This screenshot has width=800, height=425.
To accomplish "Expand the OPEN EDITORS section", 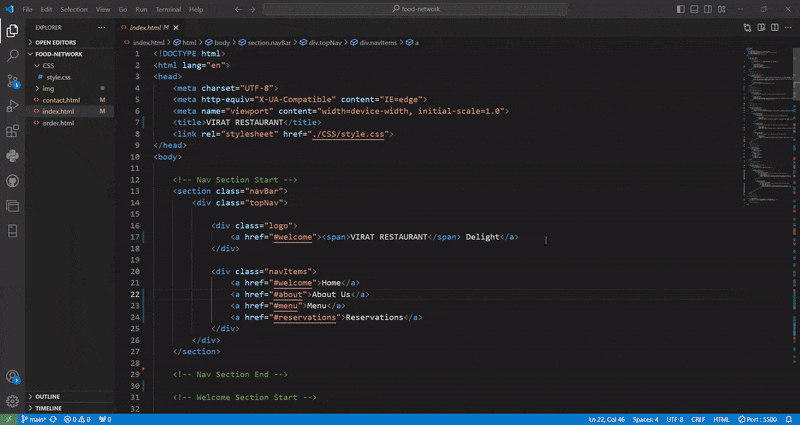I will tap(58, 43).
